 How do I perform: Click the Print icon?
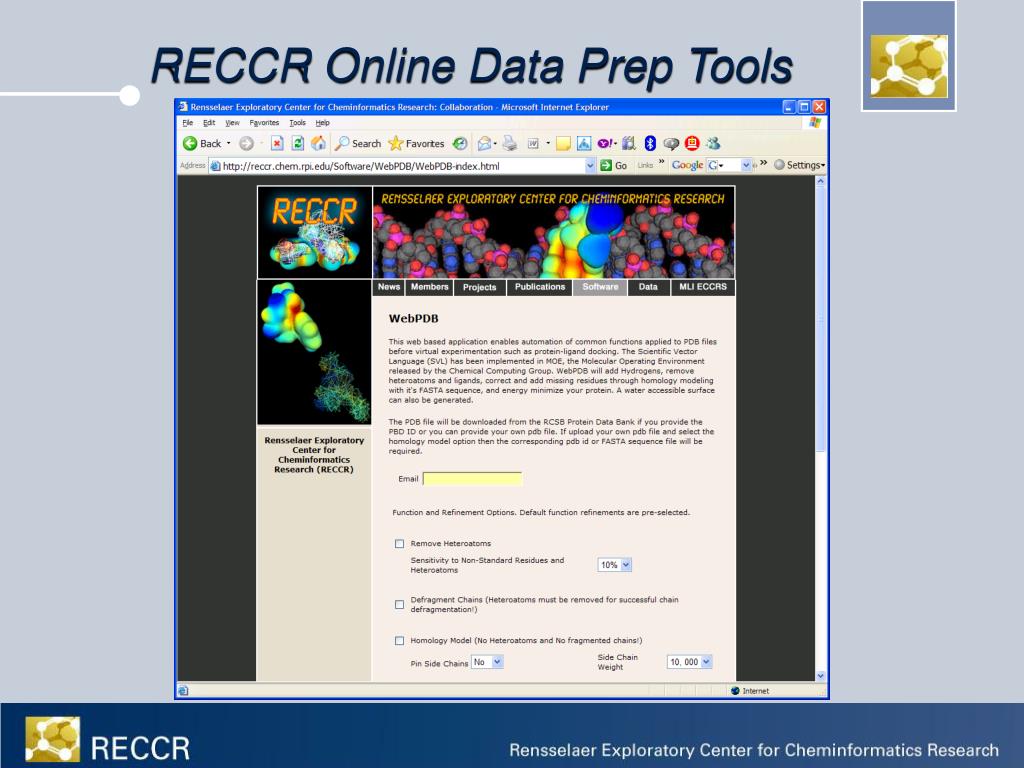509,143
